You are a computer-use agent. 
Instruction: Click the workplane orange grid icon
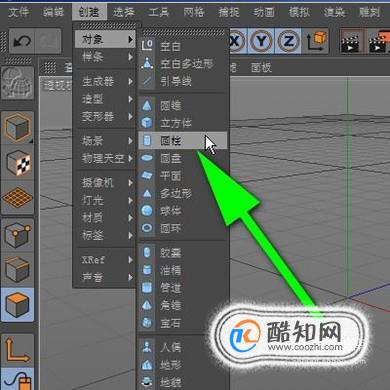coord(18,197)
